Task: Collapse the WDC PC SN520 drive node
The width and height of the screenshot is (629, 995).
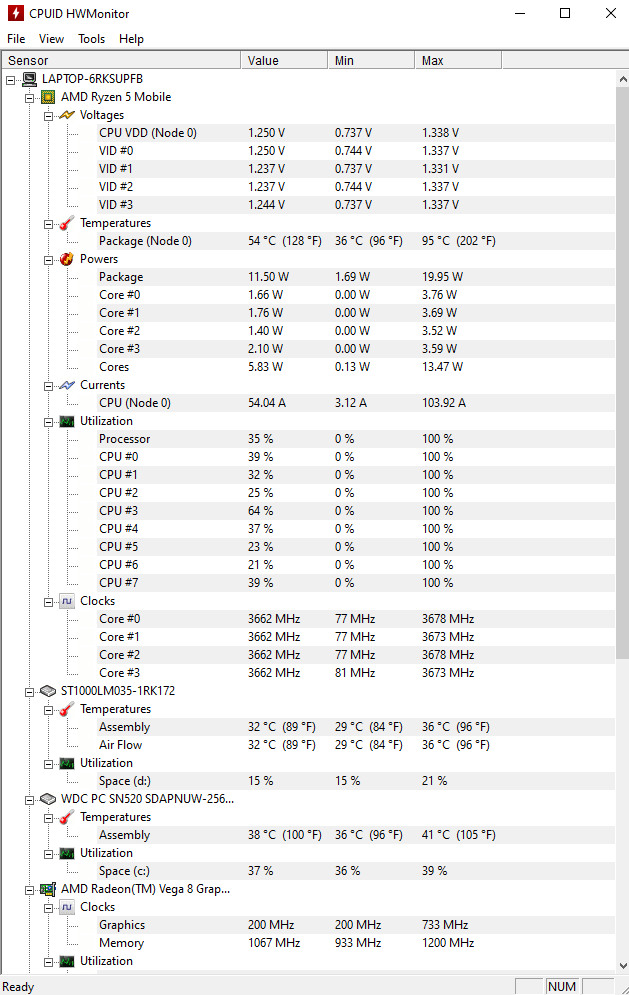Action: point(29,800)
